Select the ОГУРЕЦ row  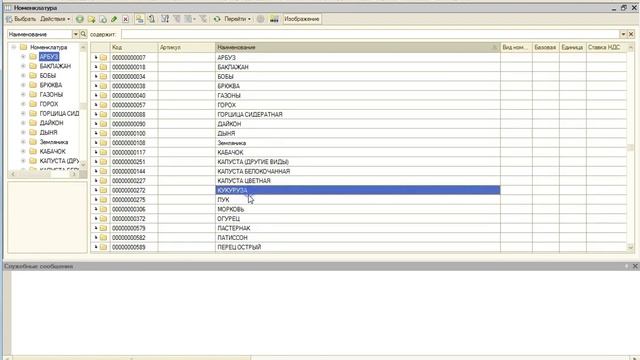[358, 219]
